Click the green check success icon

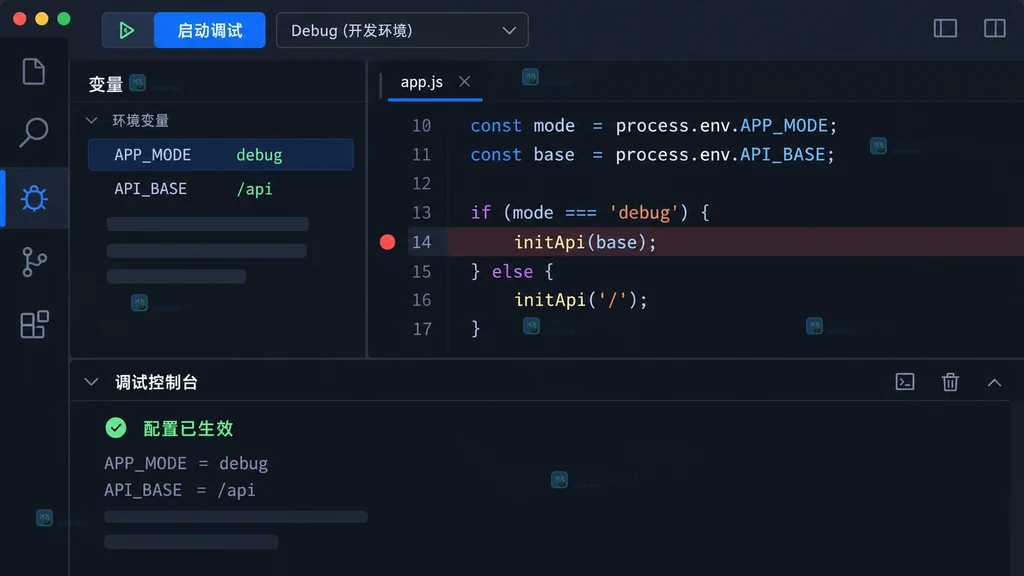coord(116,428)
